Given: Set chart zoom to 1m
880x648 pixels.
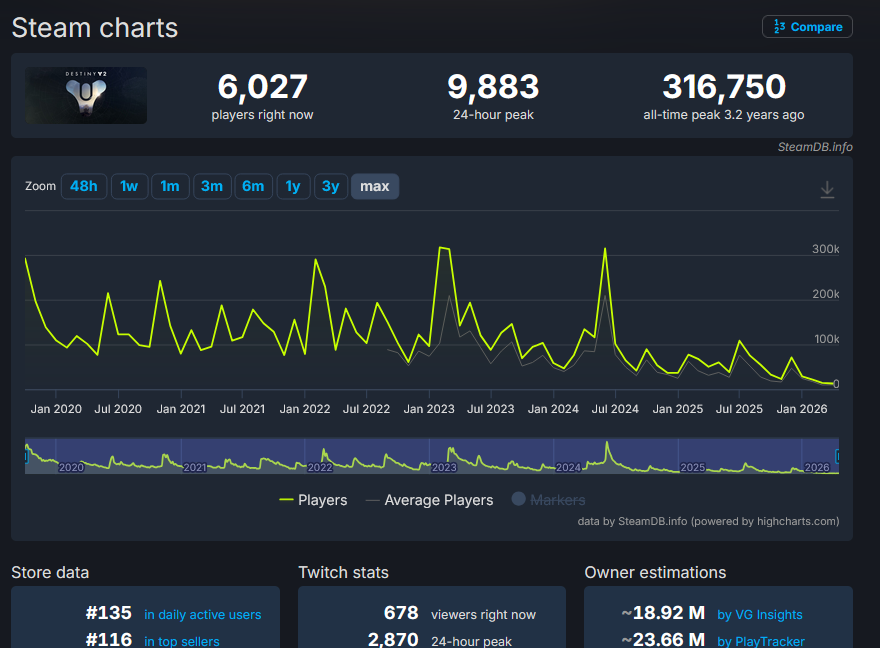Looking at the screenshot, I should pos(170,186).
